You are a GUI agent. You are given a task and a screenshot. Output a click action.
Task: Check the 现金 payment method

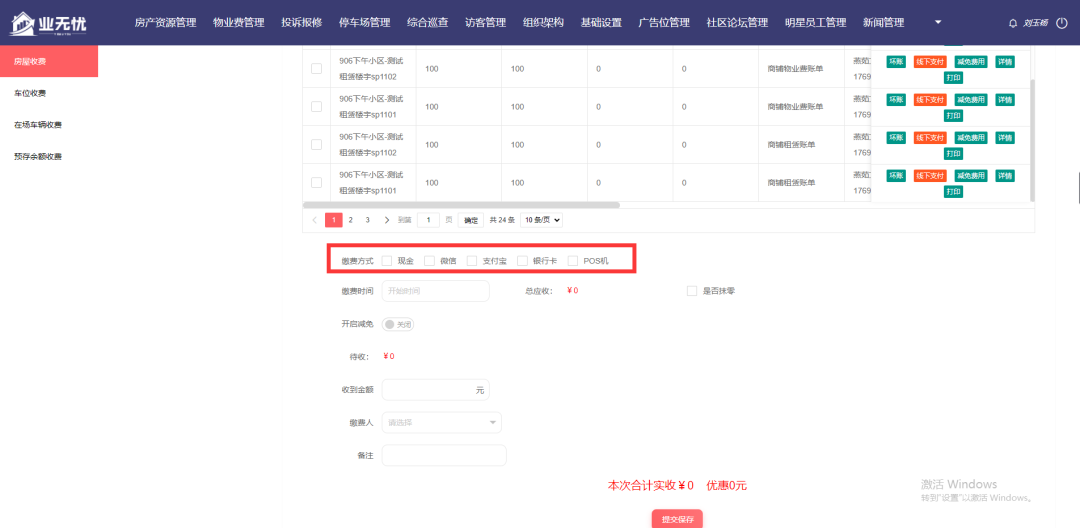click(387, 261)
